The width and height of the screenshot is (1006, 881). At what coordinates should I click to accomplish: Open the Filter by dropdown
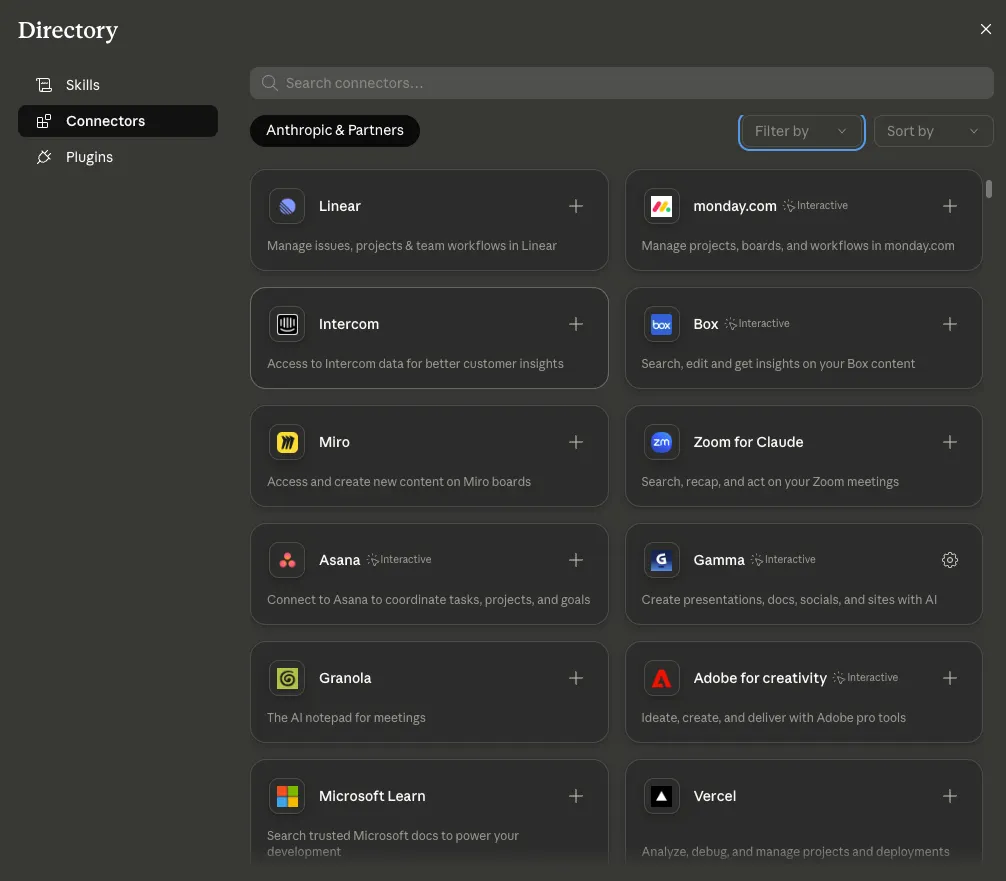point(801,132)
